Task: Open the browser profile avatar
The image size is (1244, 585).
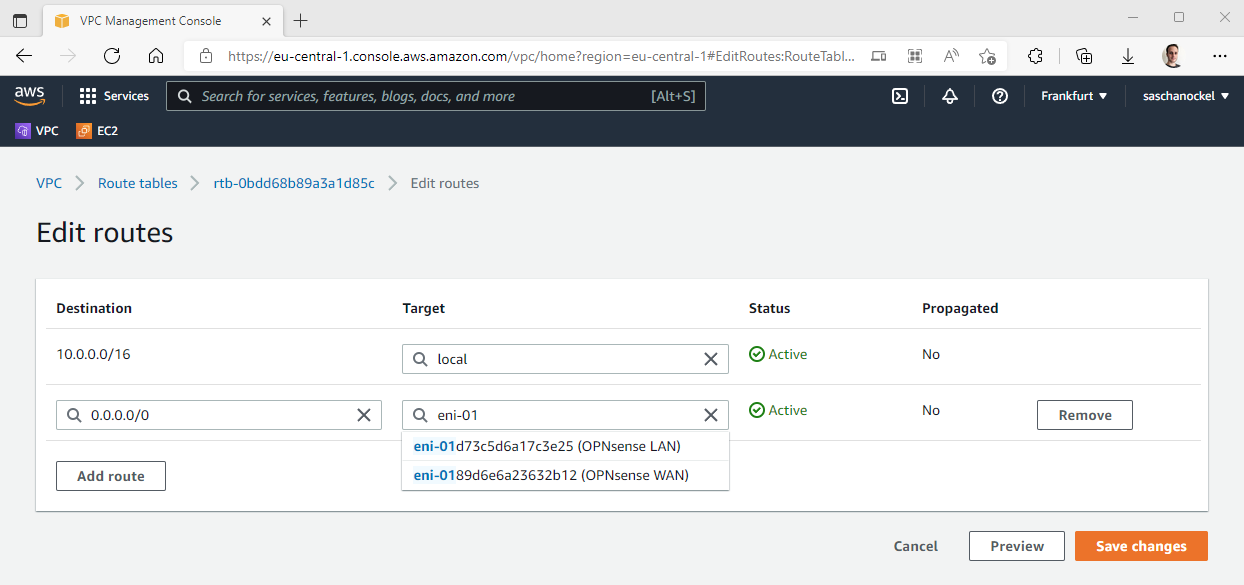Action: [x=1174, y=57]
